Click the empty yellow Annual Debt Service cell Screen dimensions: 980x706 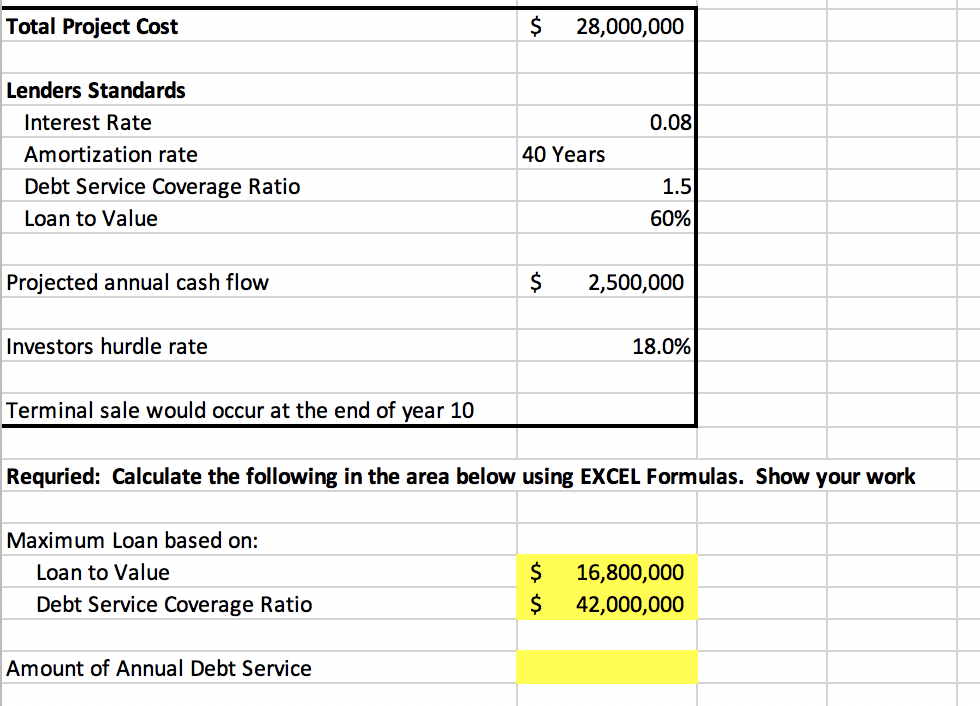[x=605, y=667]
